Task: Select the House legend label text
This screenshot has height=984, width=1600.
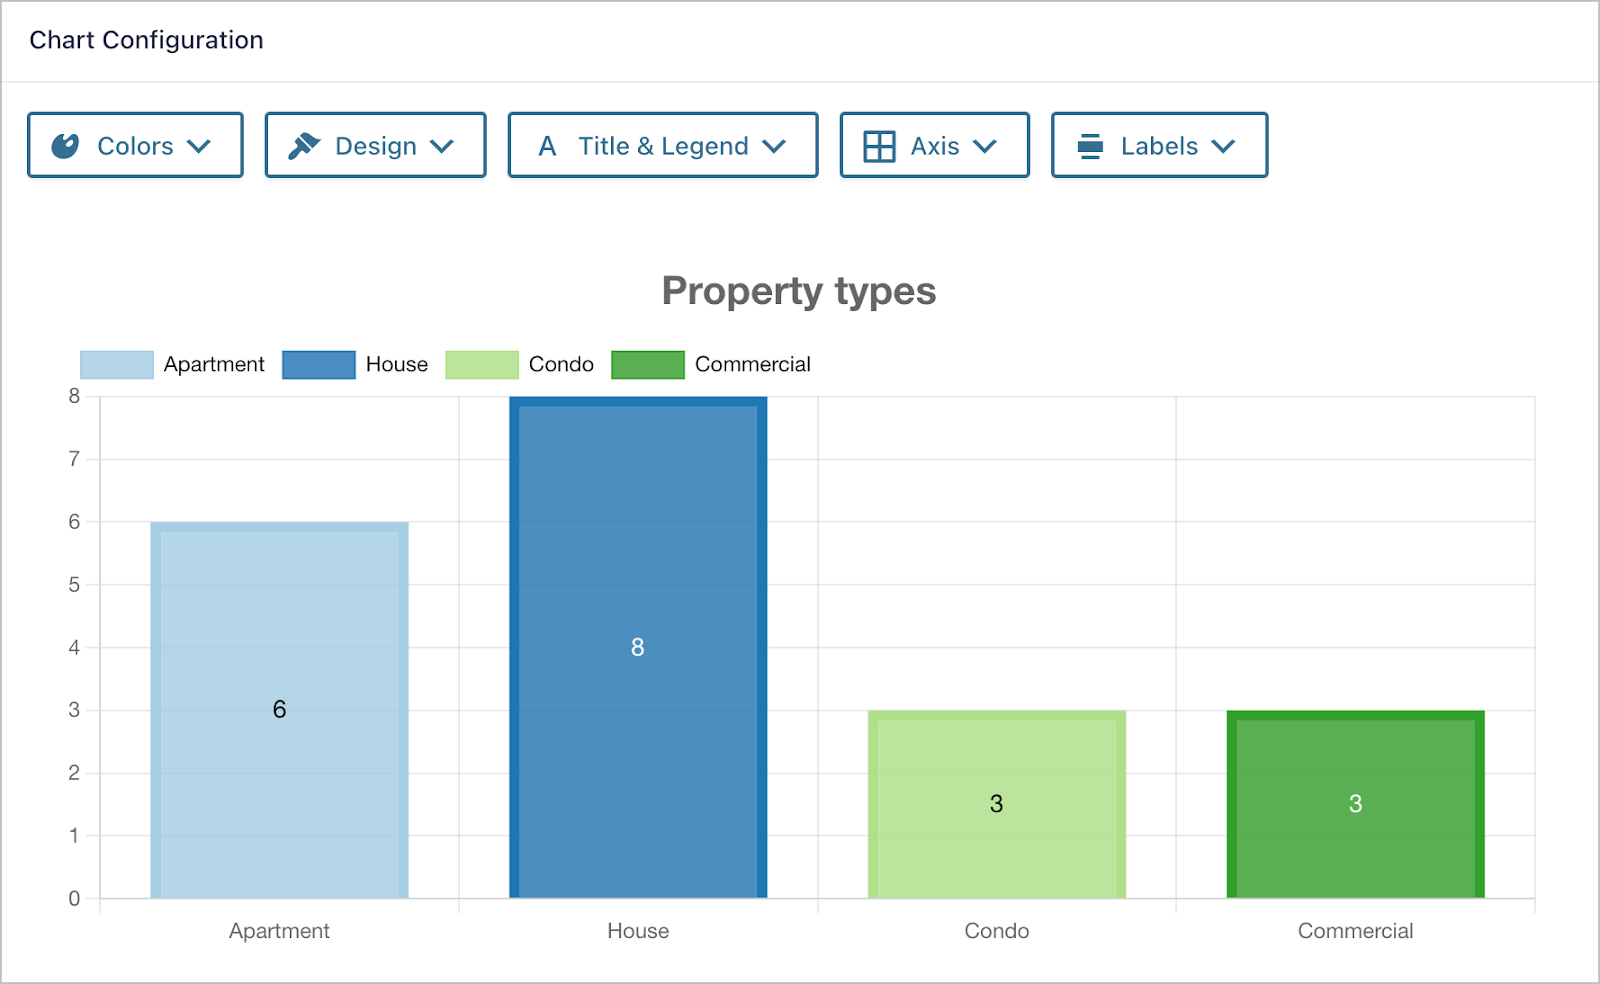Action: pyautogui.click(x=395, y=364)
